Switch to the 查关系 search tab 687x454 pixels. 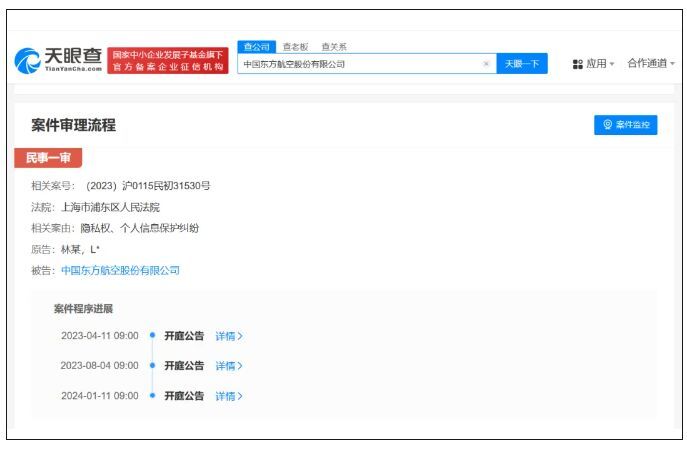click(x=334, y=47)
